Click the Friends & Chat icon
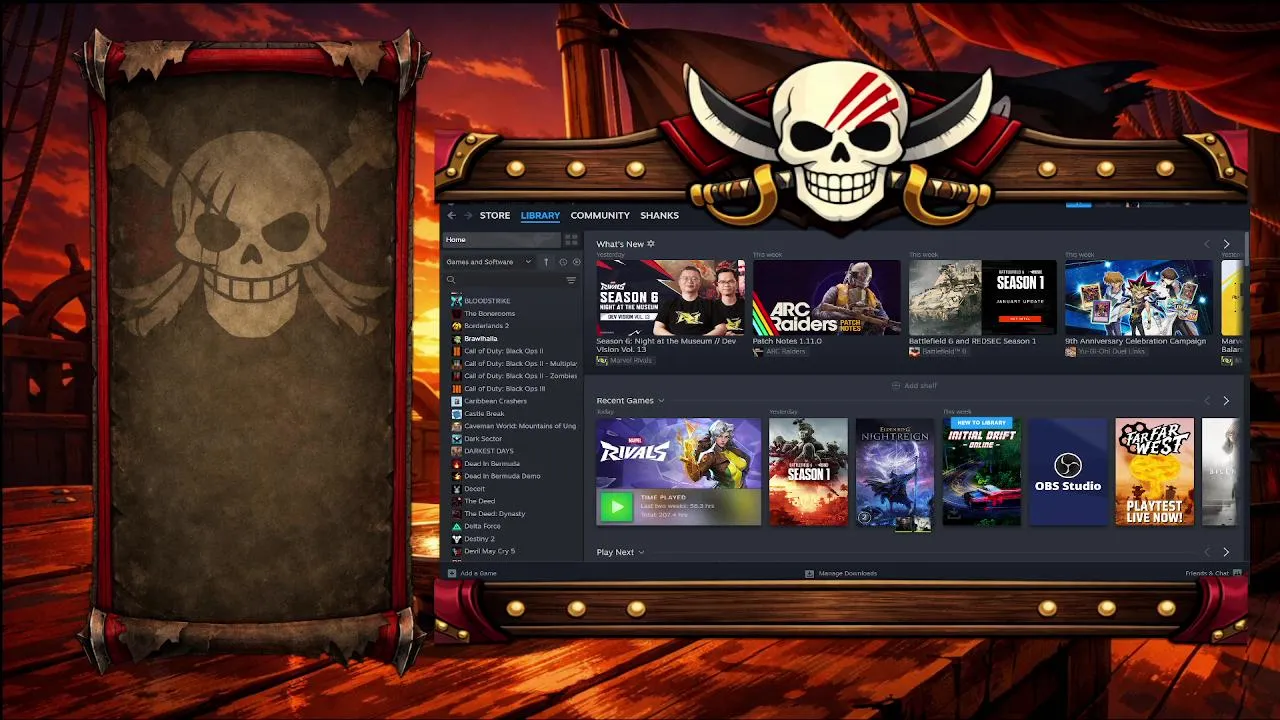This screenshot has width=1280, height=720. pos(1237,573)
